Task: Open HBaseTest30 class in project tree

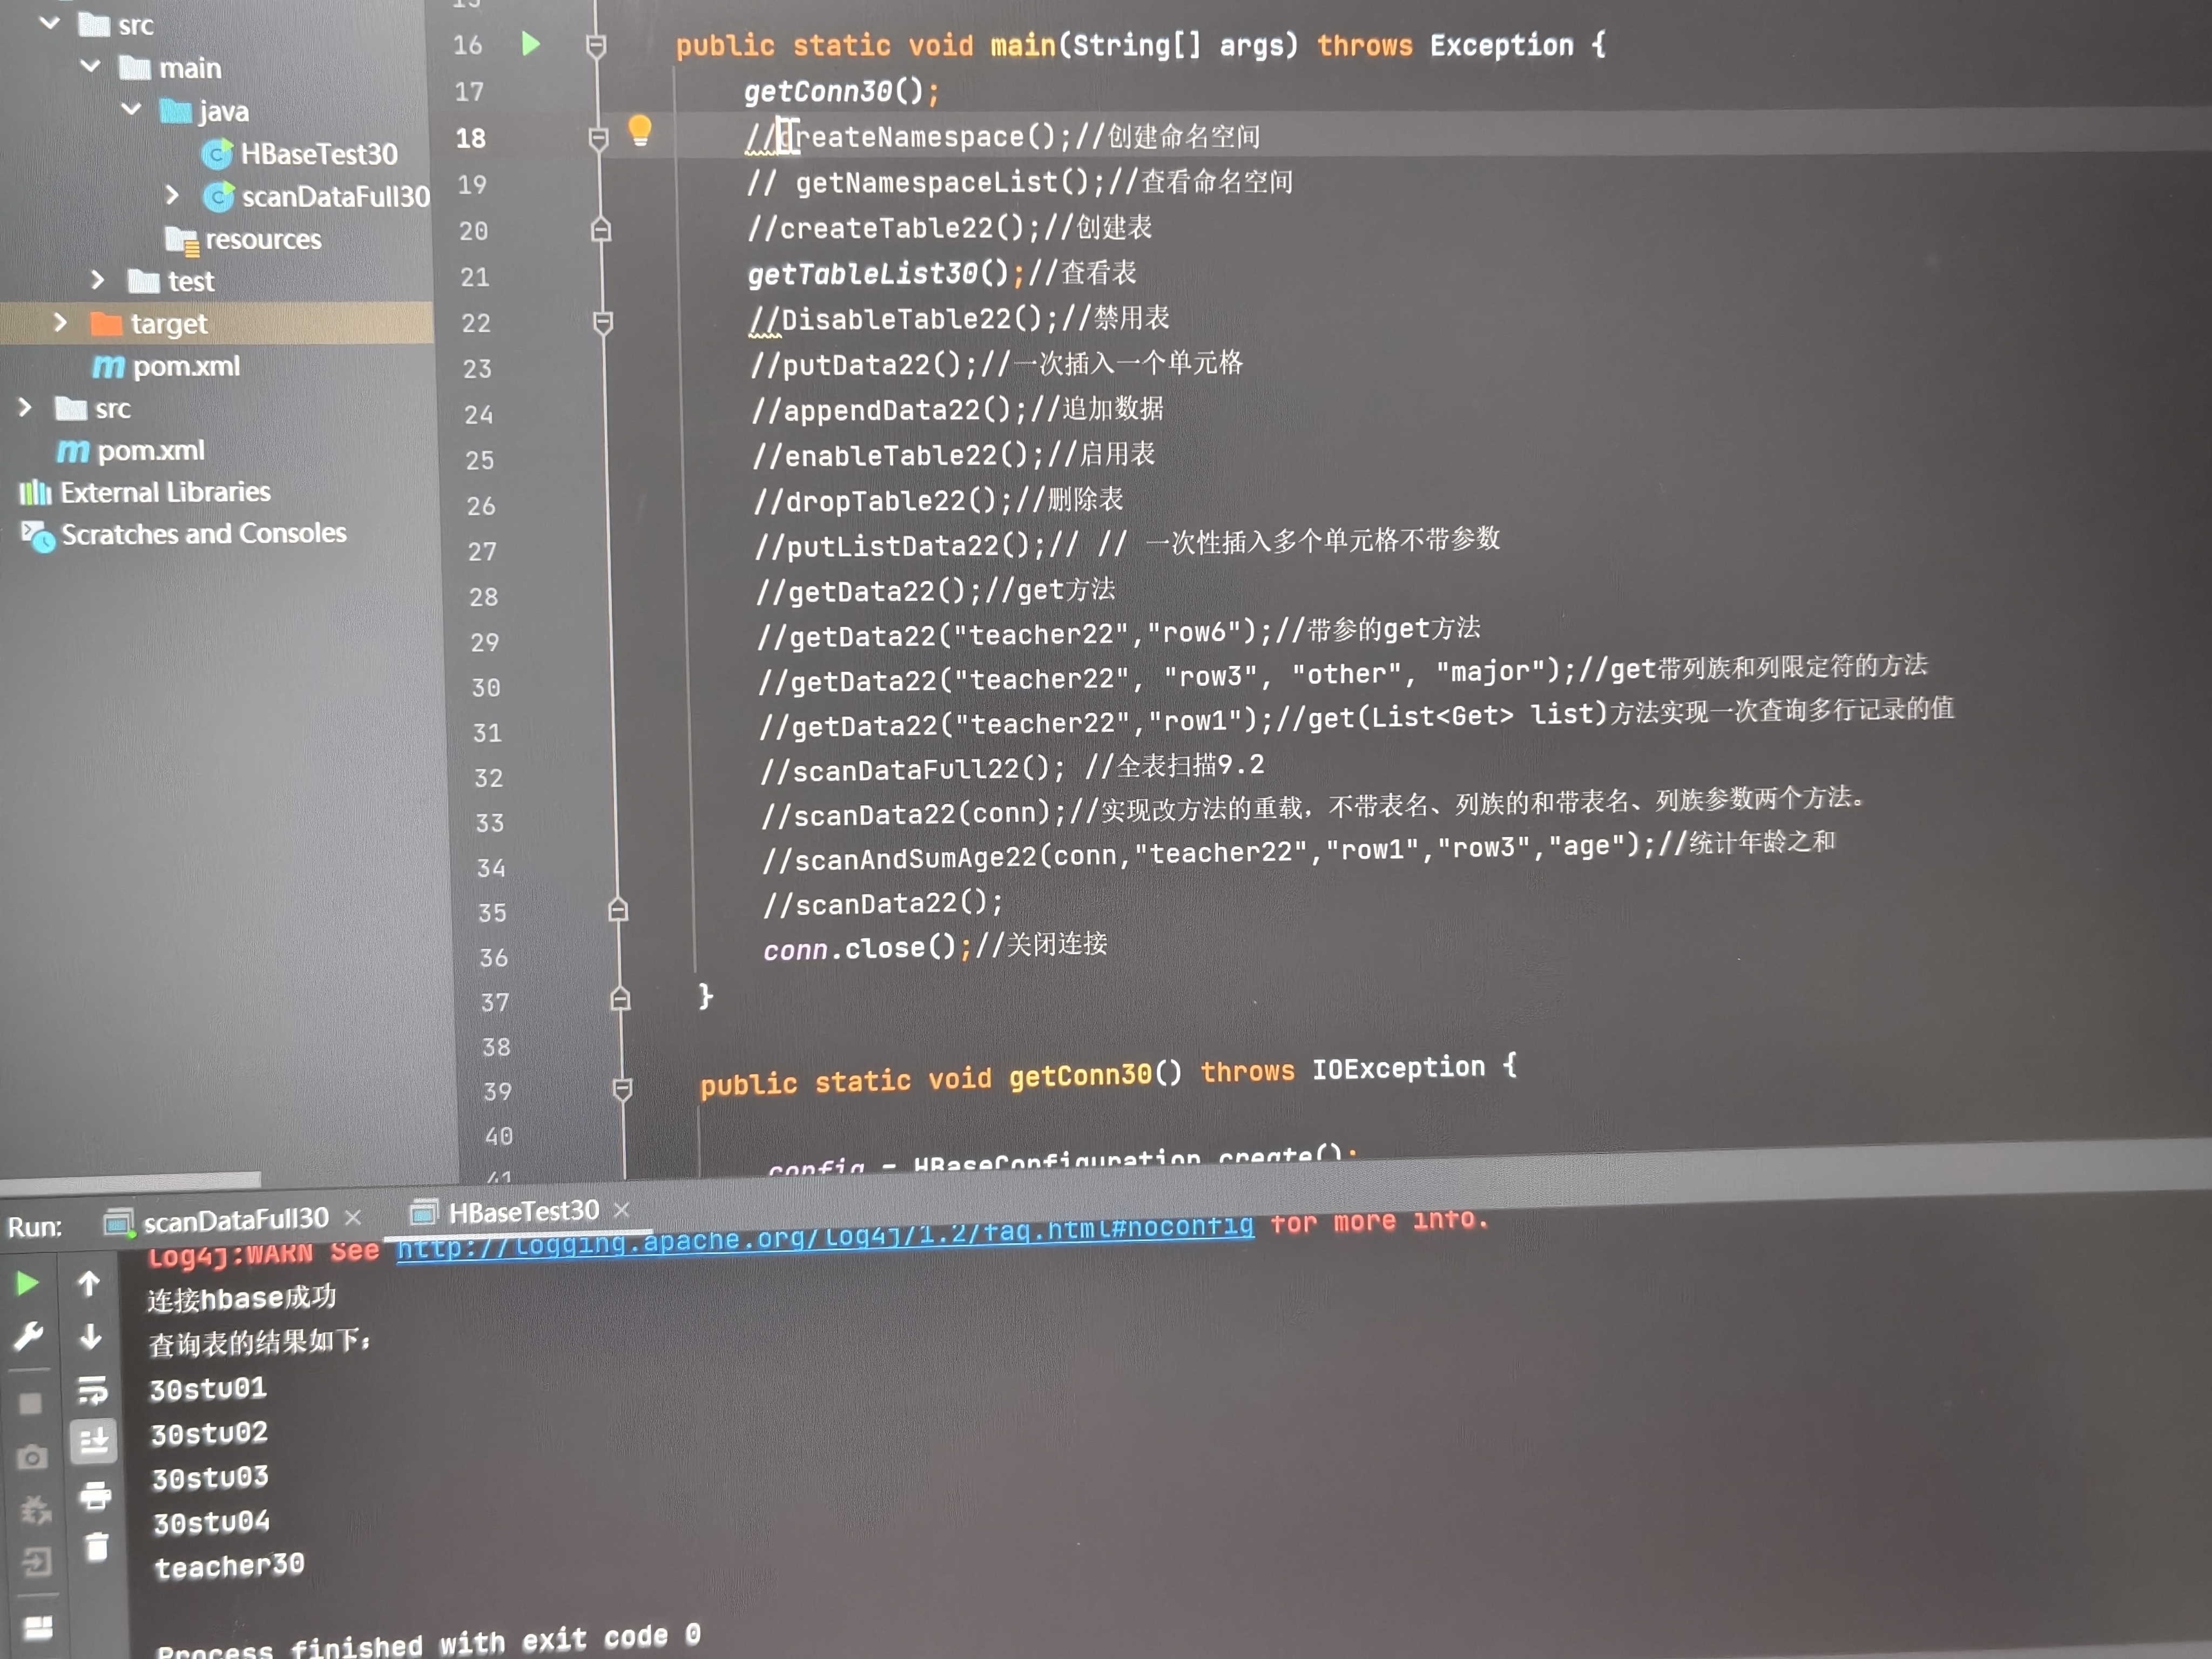Action: click(x=317, y=154)
